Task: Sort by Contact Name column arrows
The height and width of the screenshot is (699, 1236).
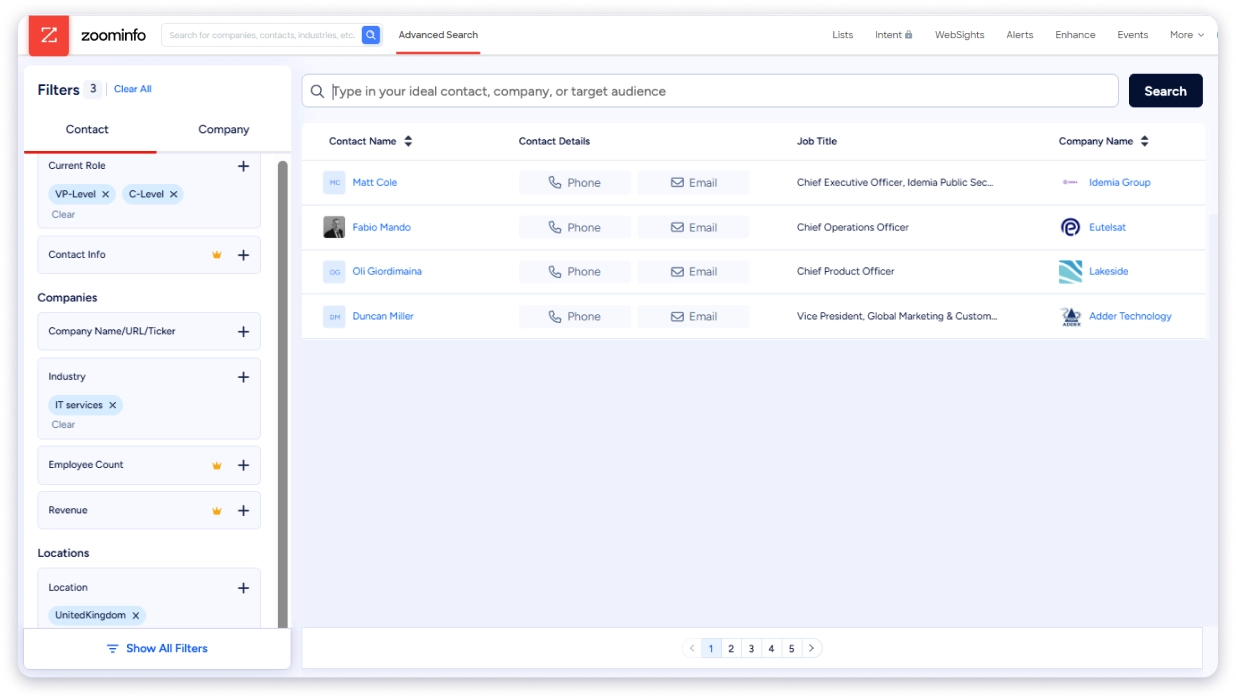Action: 408,142
